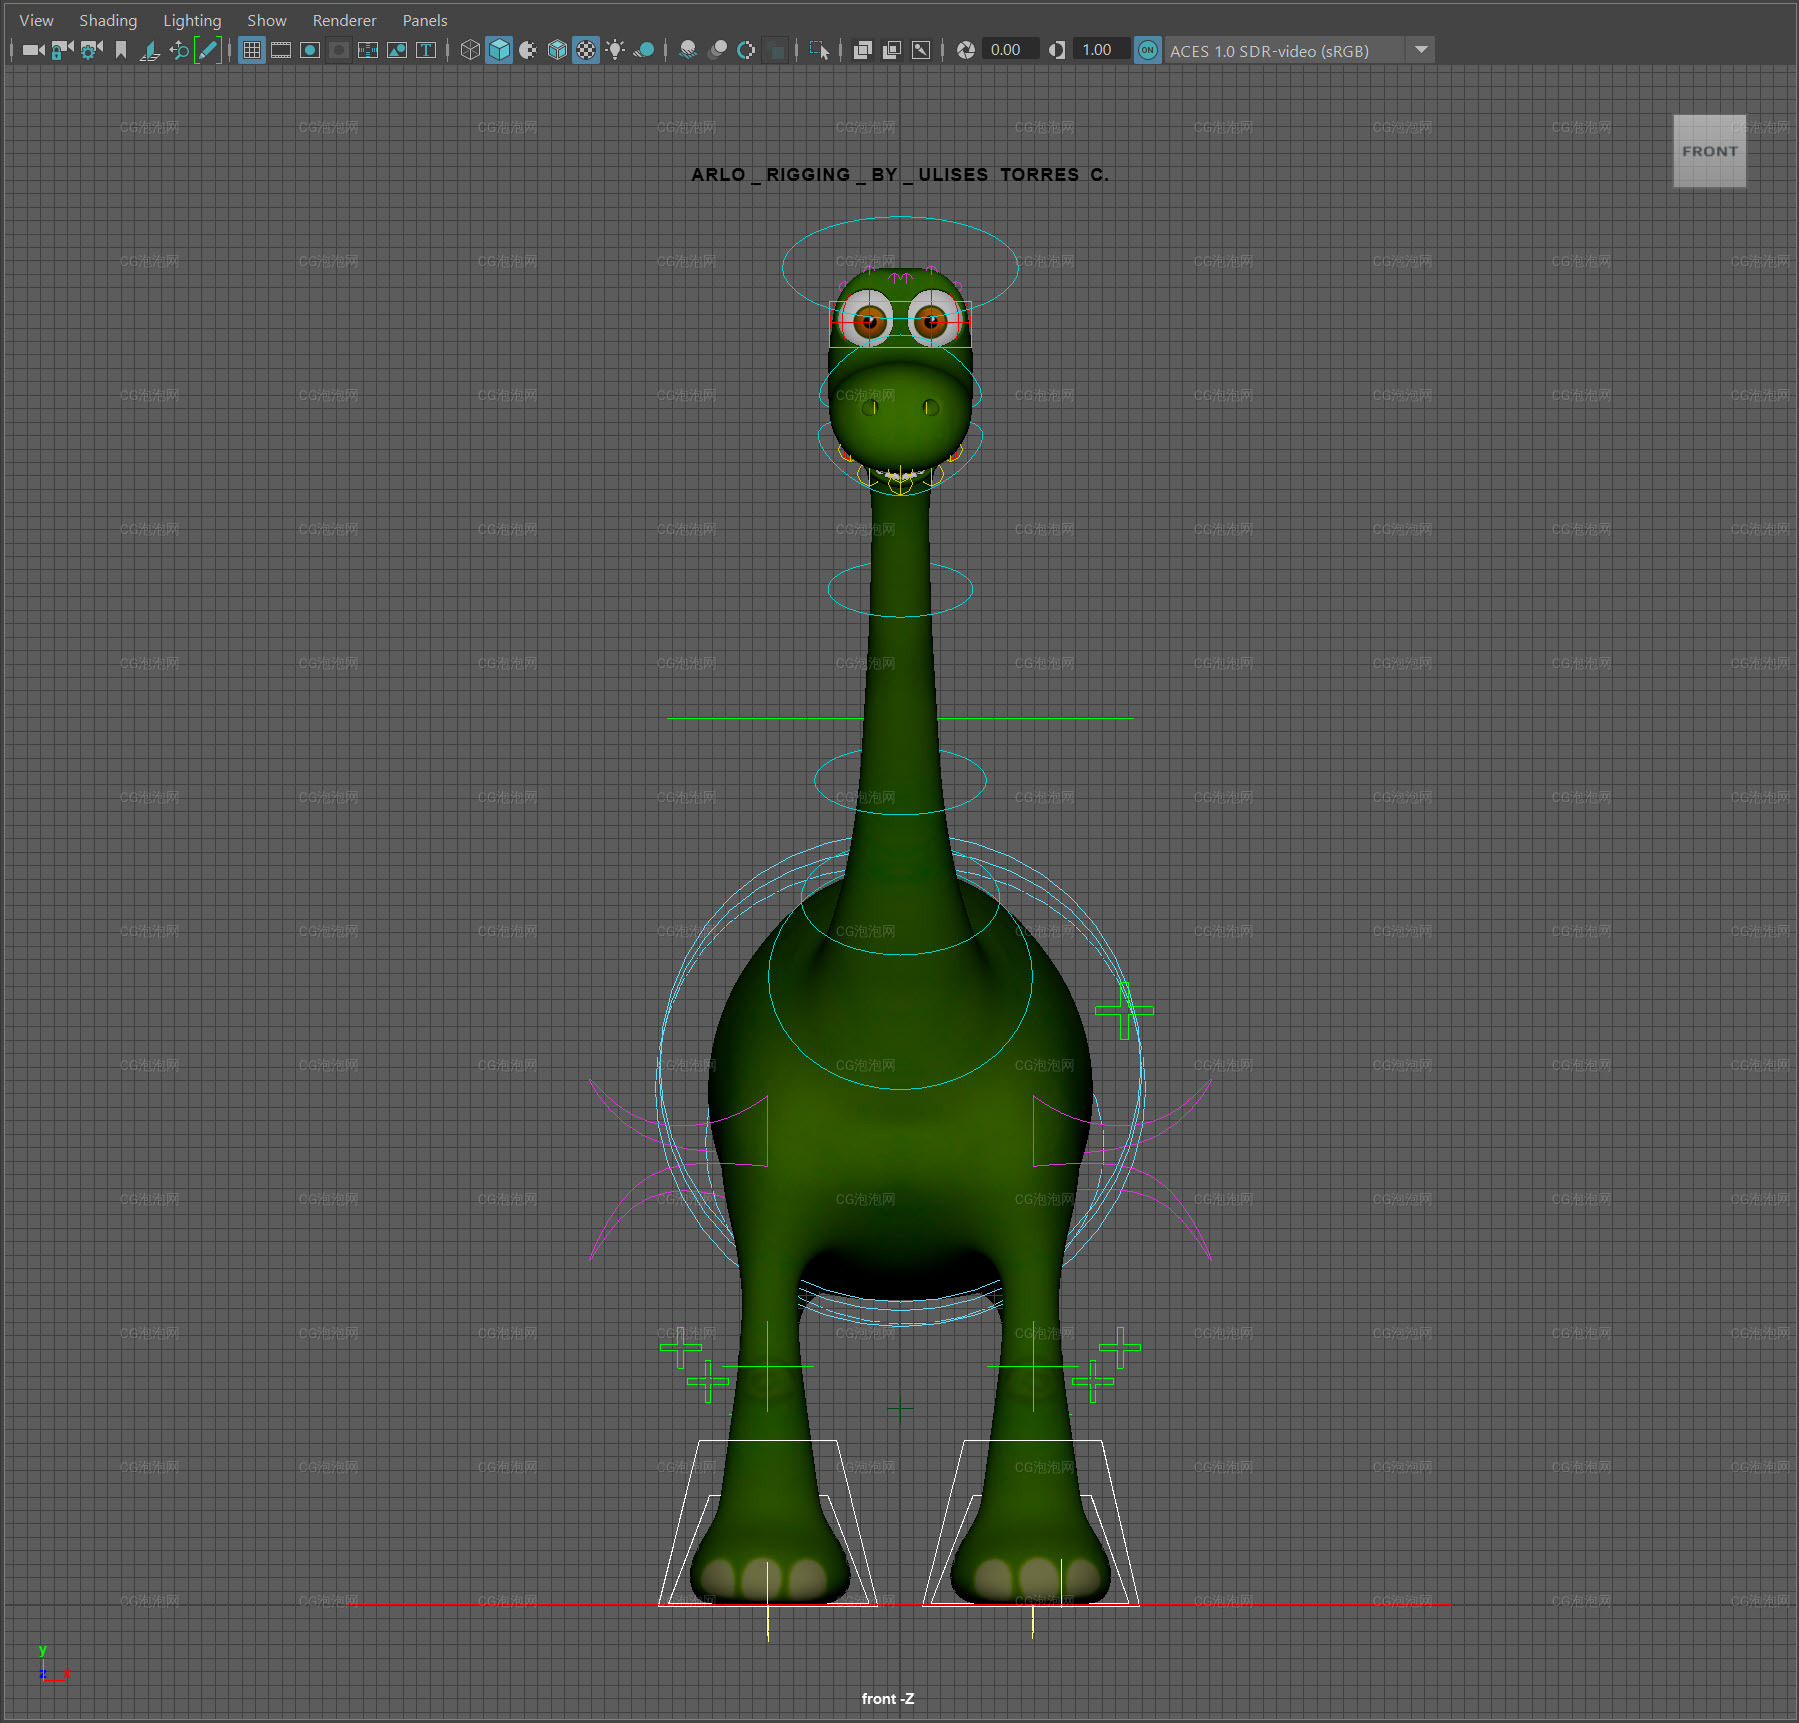Image resolution: width=1799 pixels, height=1723 pixels.
Task: Toggle the Gate Mask display
Action: click(339, 50)
